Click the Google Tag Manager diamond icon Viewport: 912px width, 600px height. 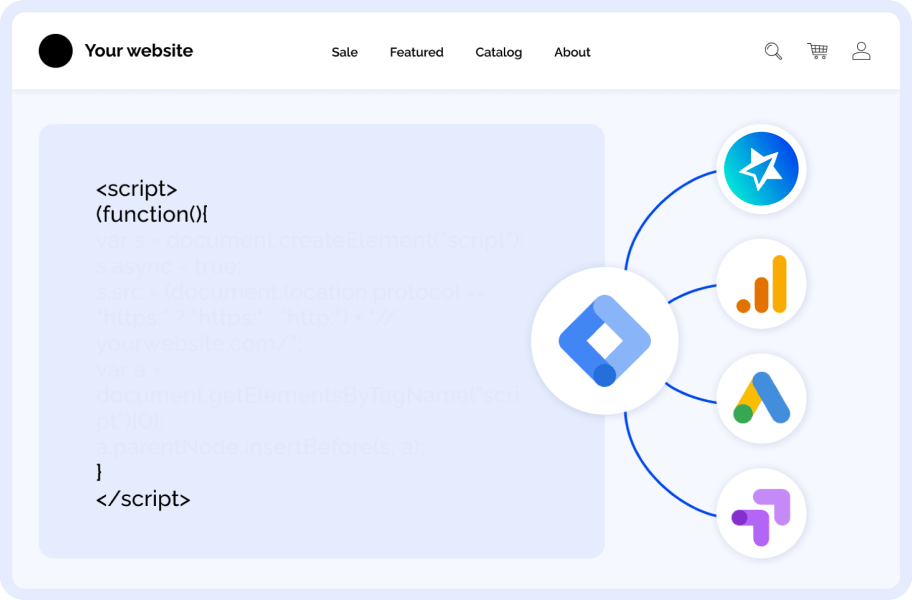(604, 341)
